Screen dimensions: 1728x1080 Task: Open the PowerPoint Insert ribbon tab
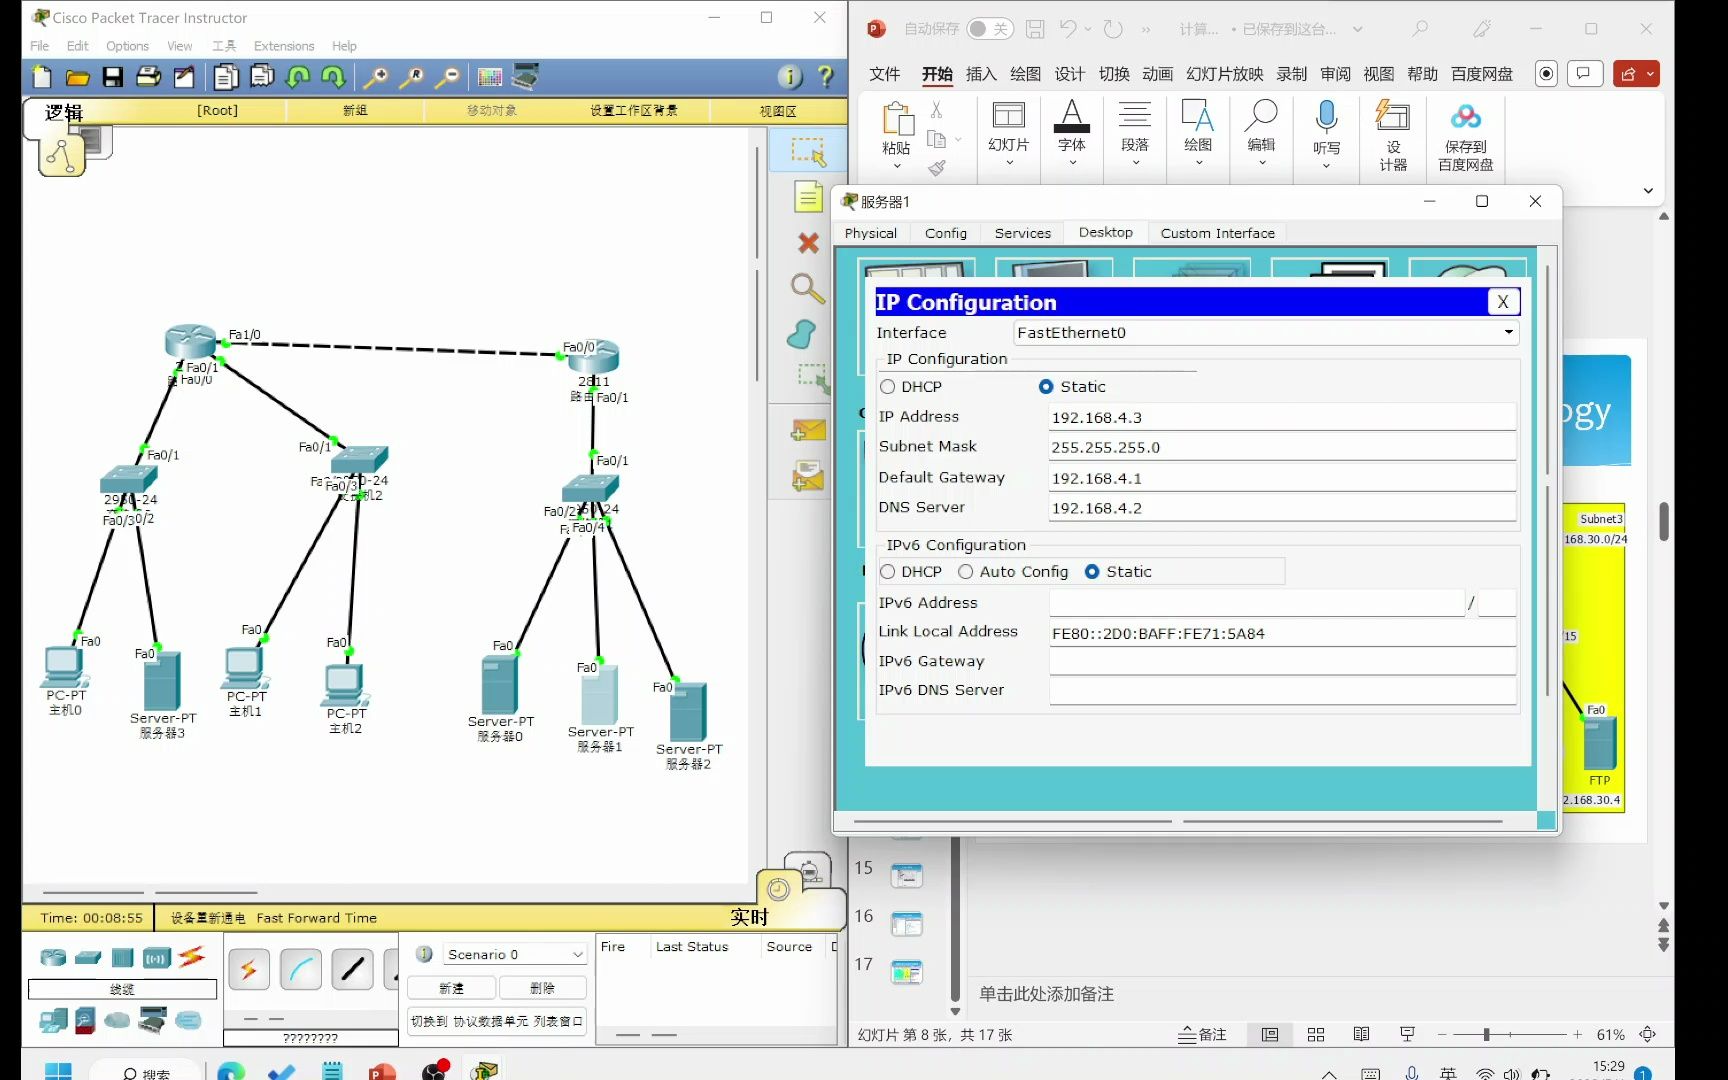click(981, 74)
